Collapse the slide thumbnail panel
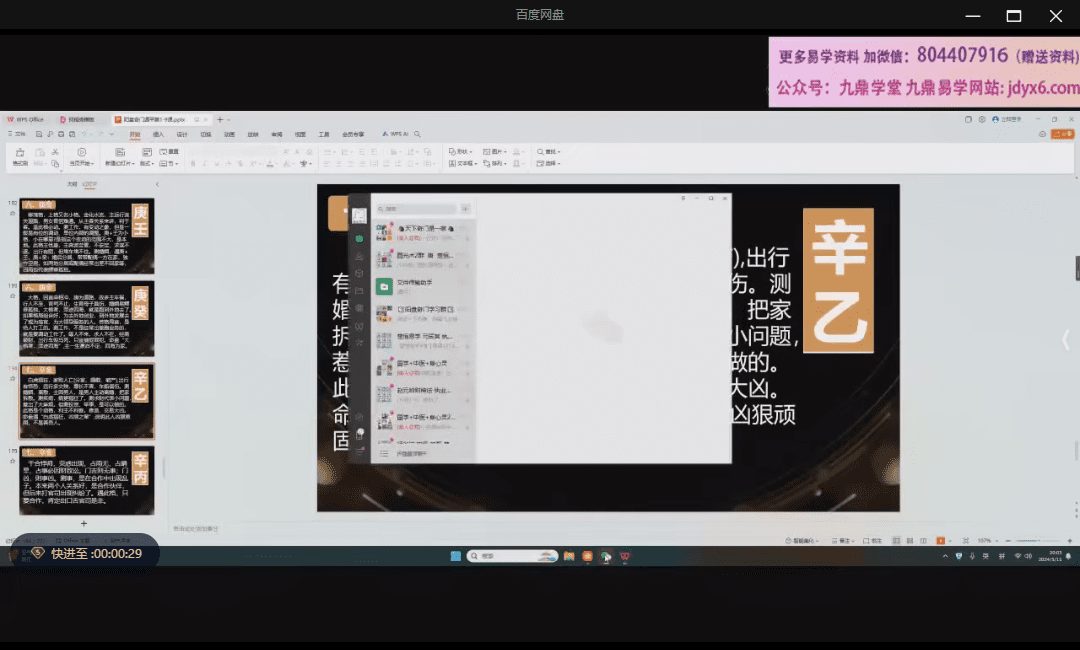Image resolution: width=1080 pixels, height=650 pixels. [157, 184]
